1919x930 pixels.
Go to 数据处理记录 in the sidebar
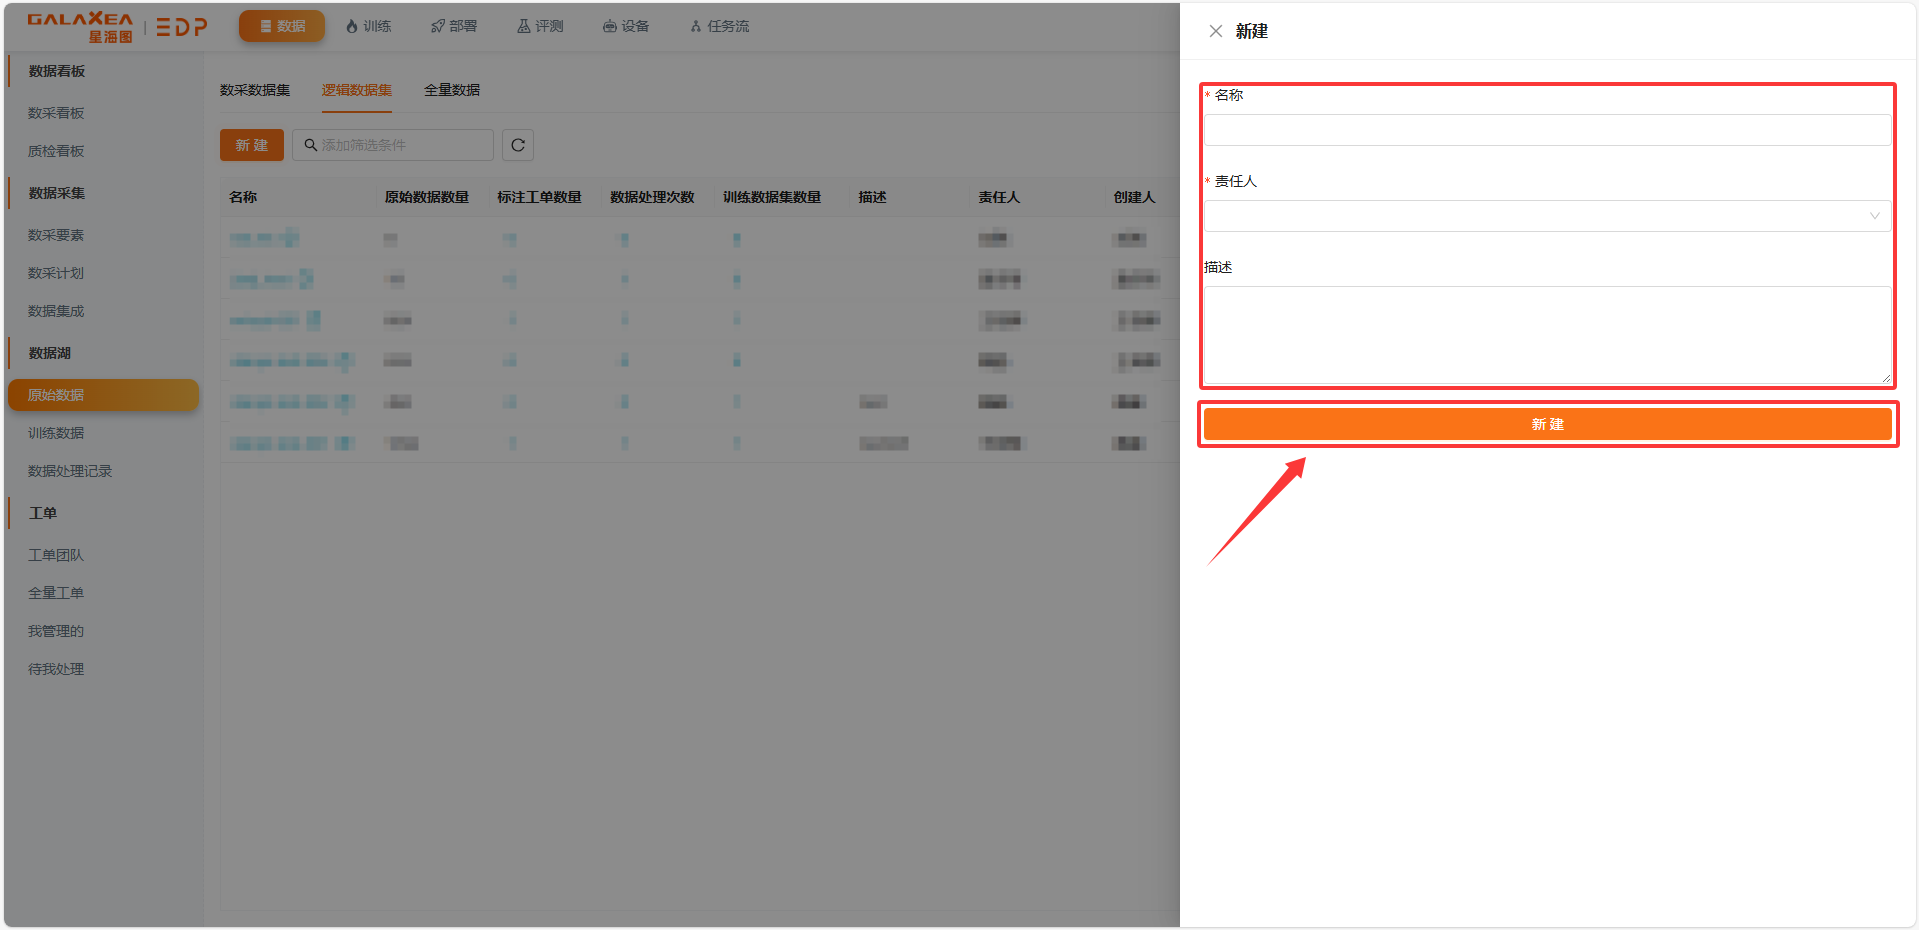pyautogui.click(x=70, y=471)
